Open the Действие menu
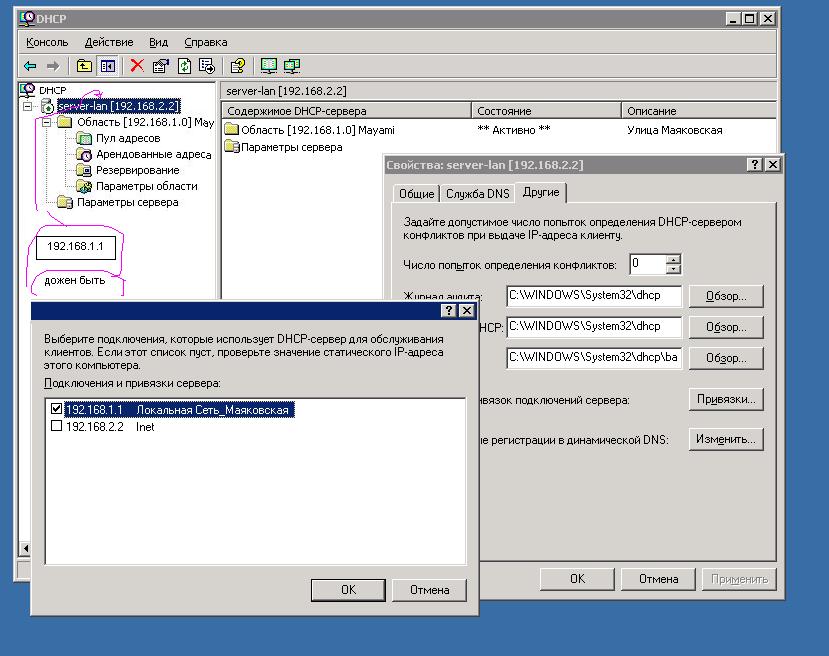 click(108, 42)
